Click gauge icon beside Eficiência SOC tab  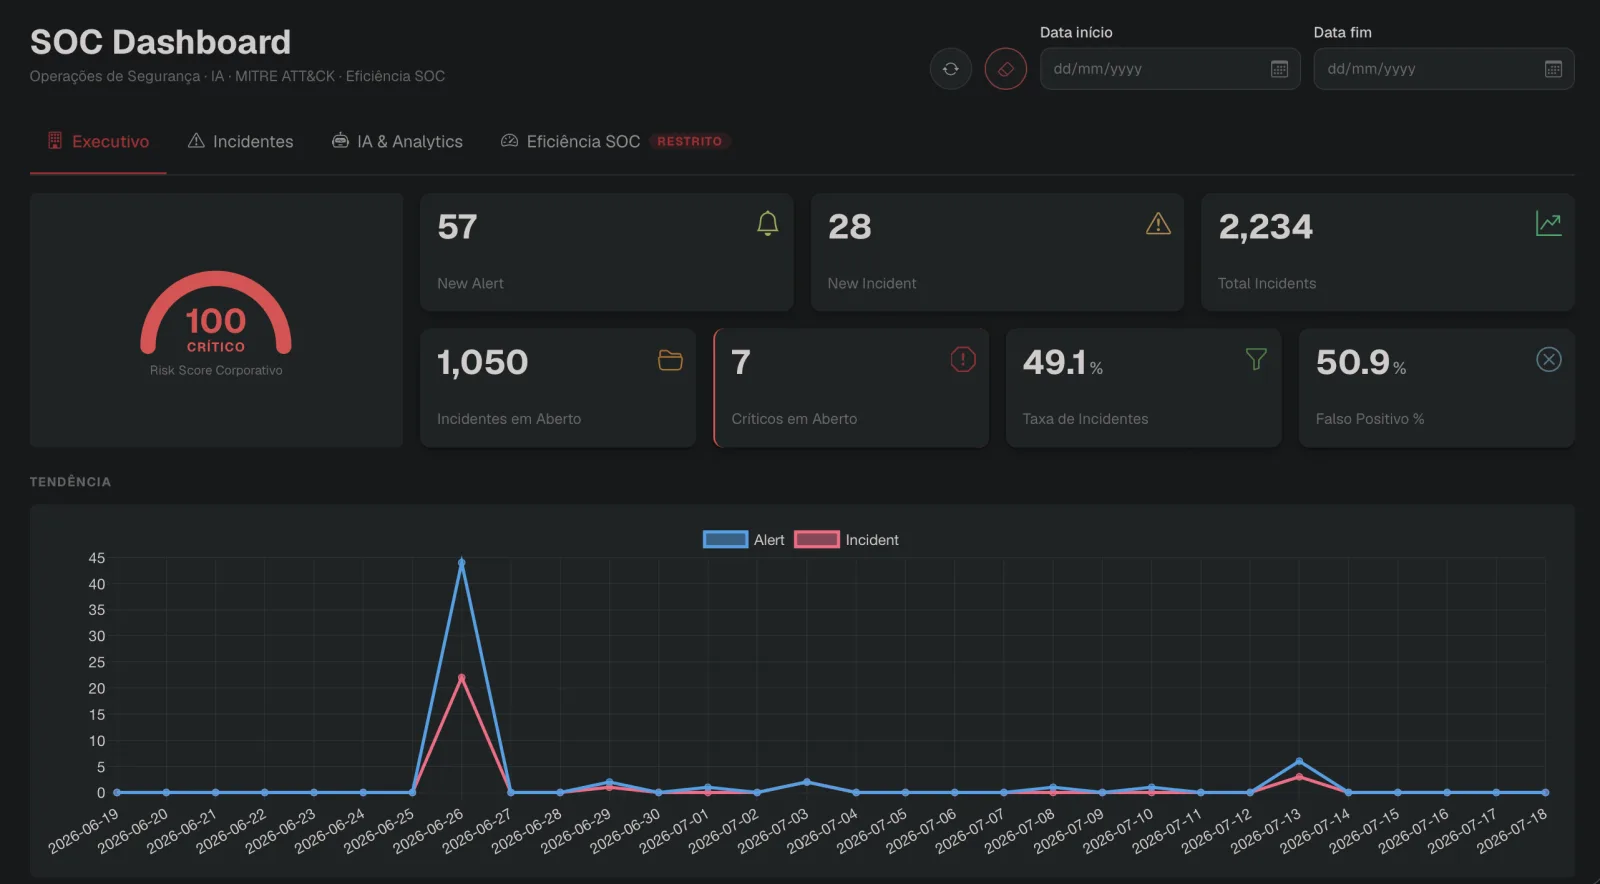[x=509, y=141]
